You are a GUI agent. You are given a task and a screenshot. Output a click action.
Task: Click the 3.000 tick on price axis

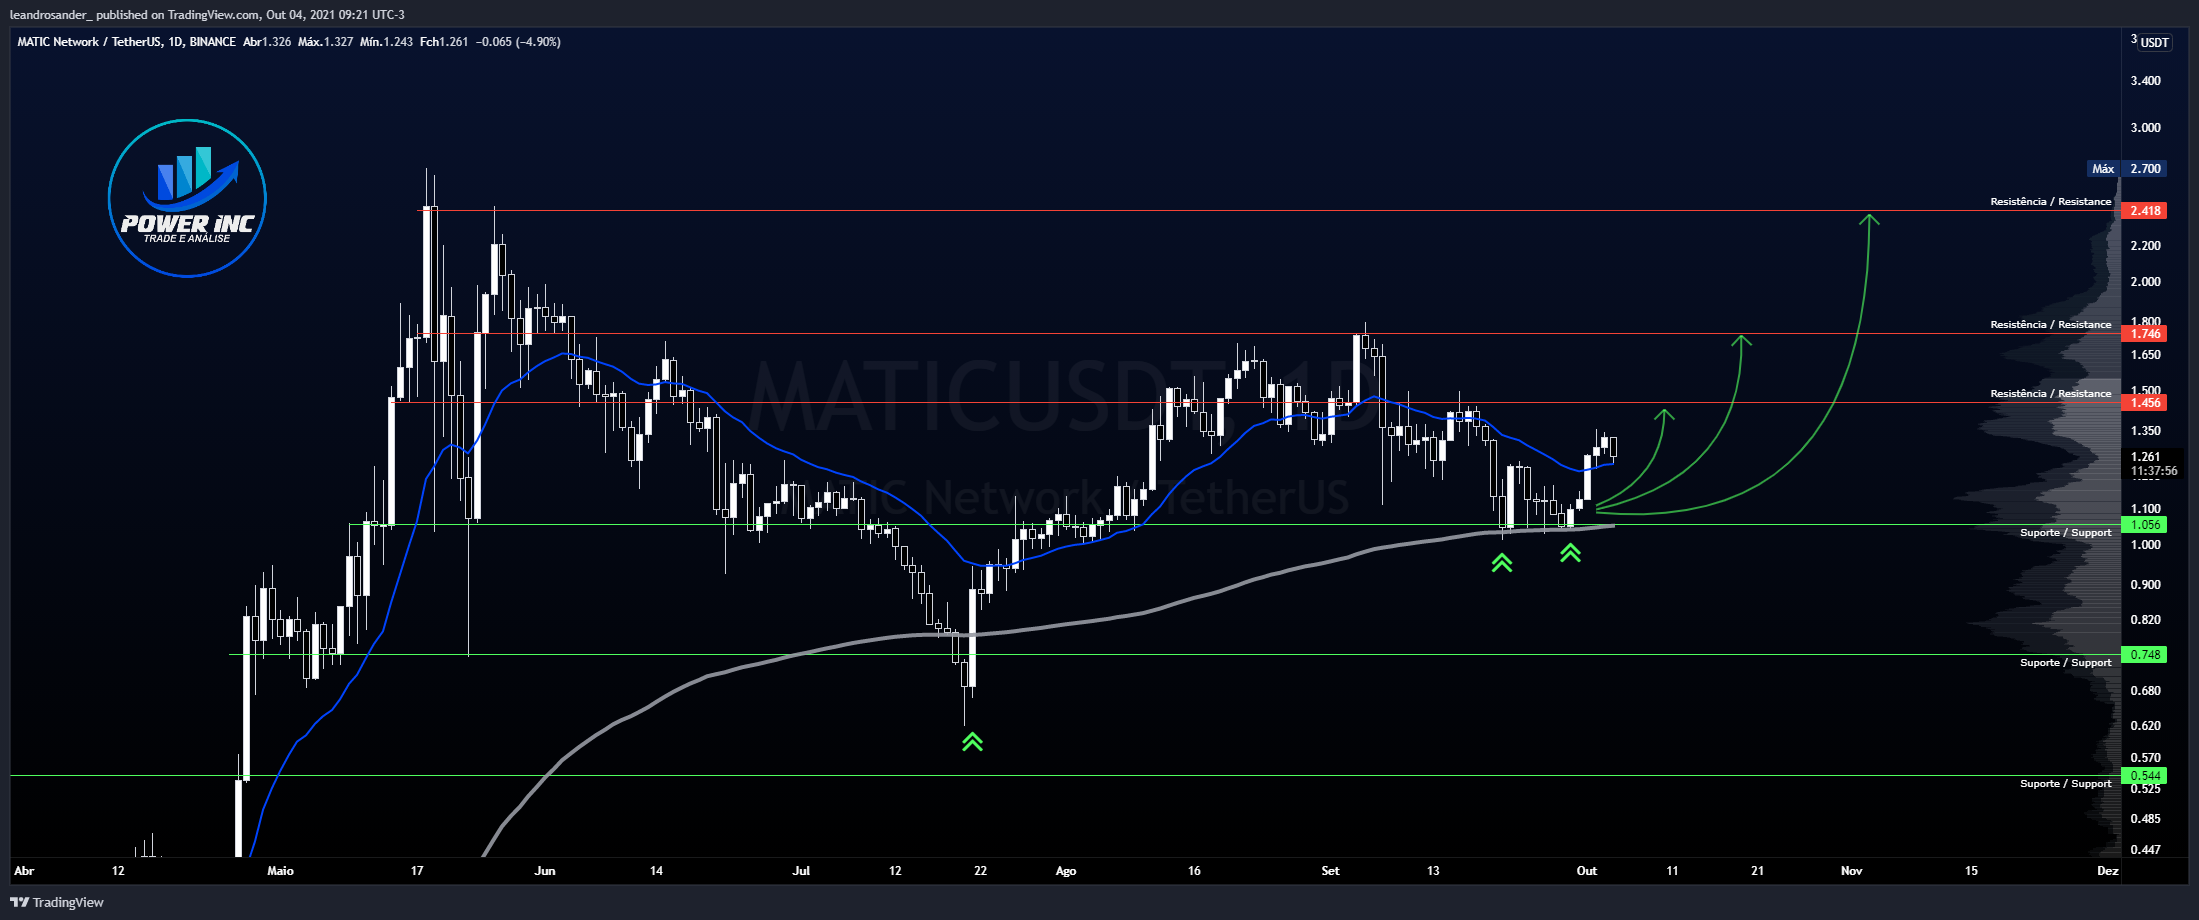(x=2145, y=128)
